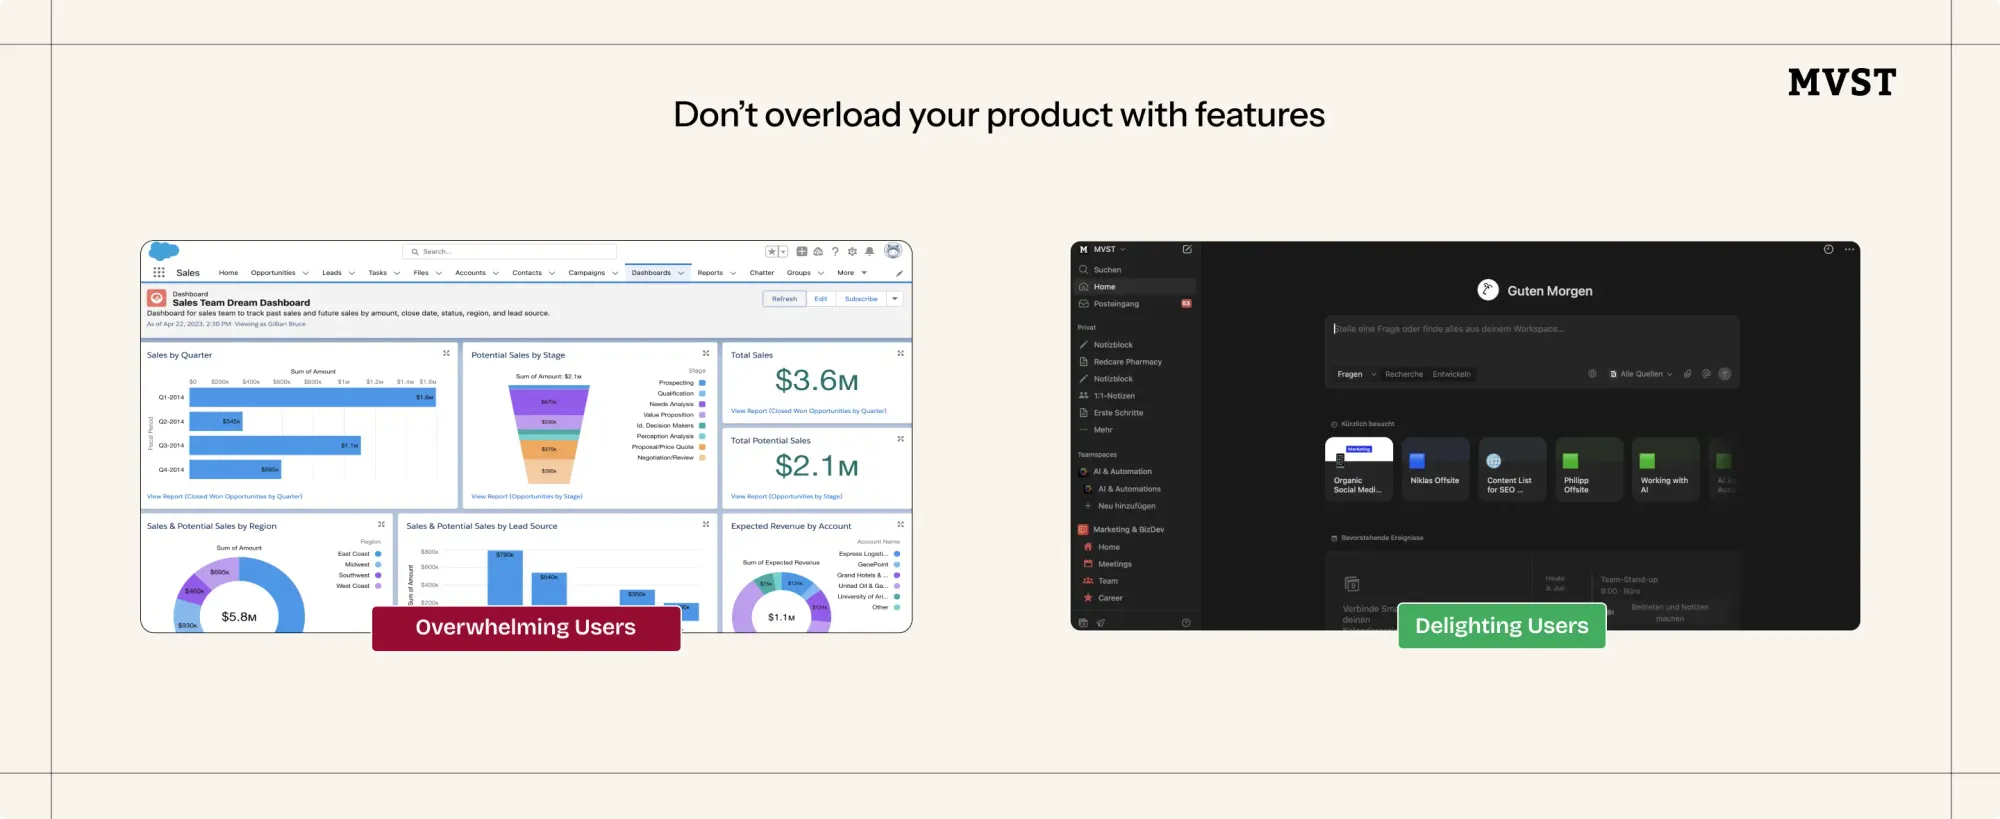Click the send arrow button in prompt box
The width and height of the screenshot is (2000, 819).
pyautogui.click(x=1724, y=374)
